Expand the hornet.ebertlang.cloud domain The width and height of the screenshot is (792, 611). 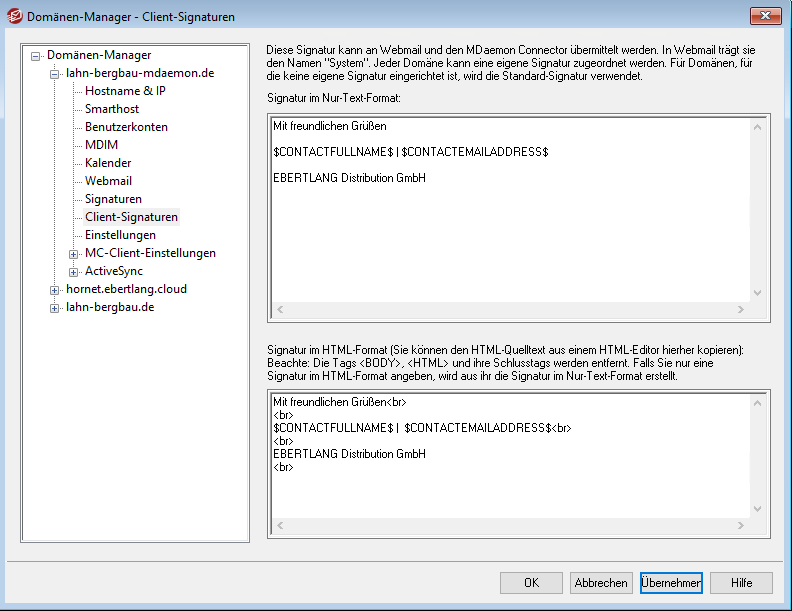55,290
